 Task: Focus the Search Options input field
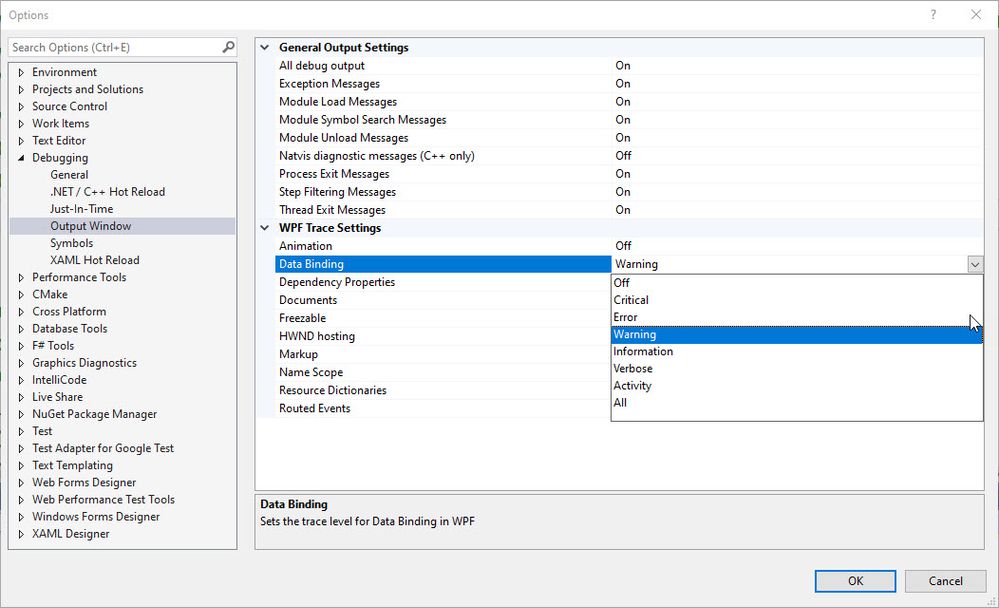115,47
